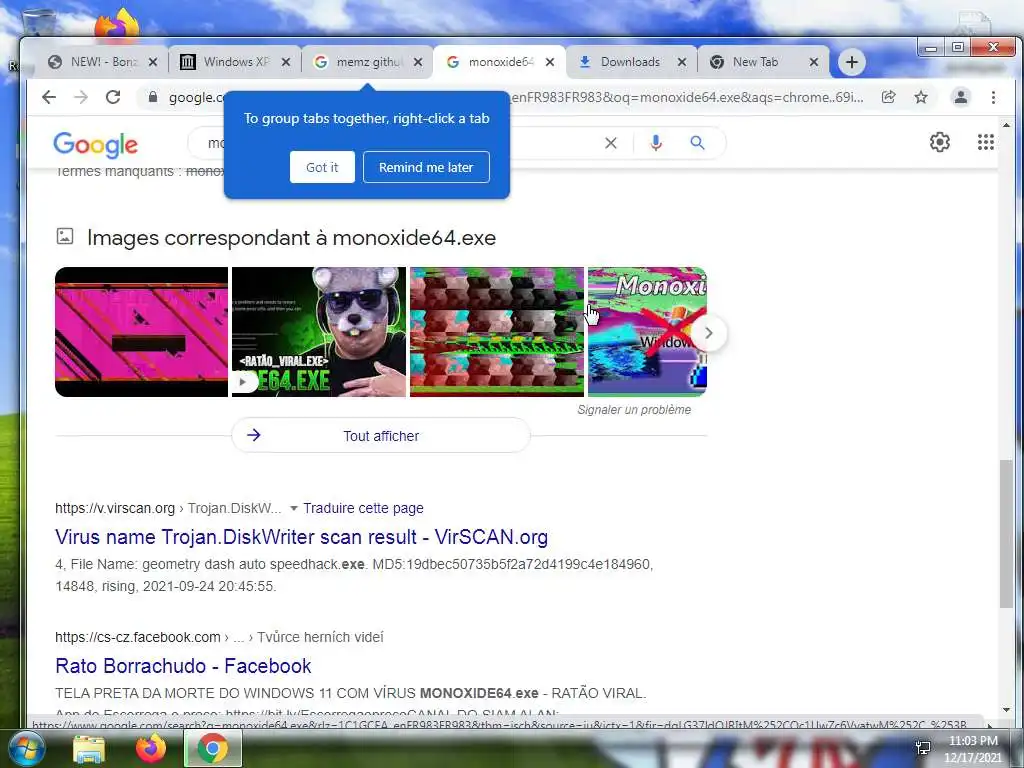
Task: Click the https://cs-cz.facebook.com result URL
Action: pos(138,637)
